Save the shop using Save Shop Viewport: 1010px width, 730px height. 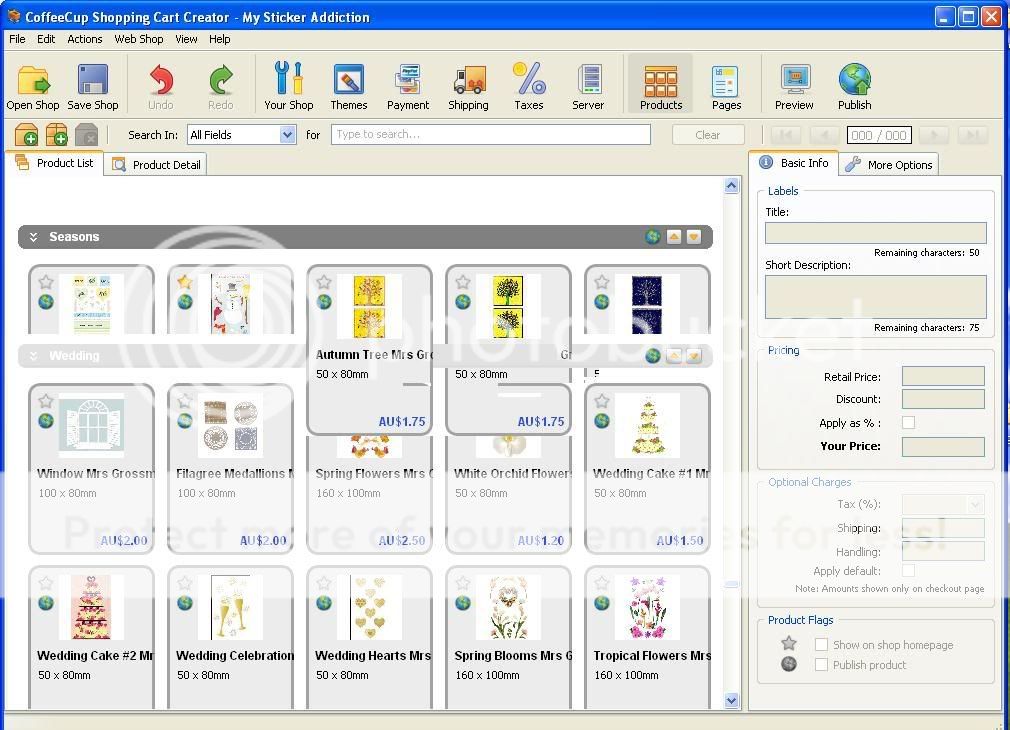click(x=93, y=86)
